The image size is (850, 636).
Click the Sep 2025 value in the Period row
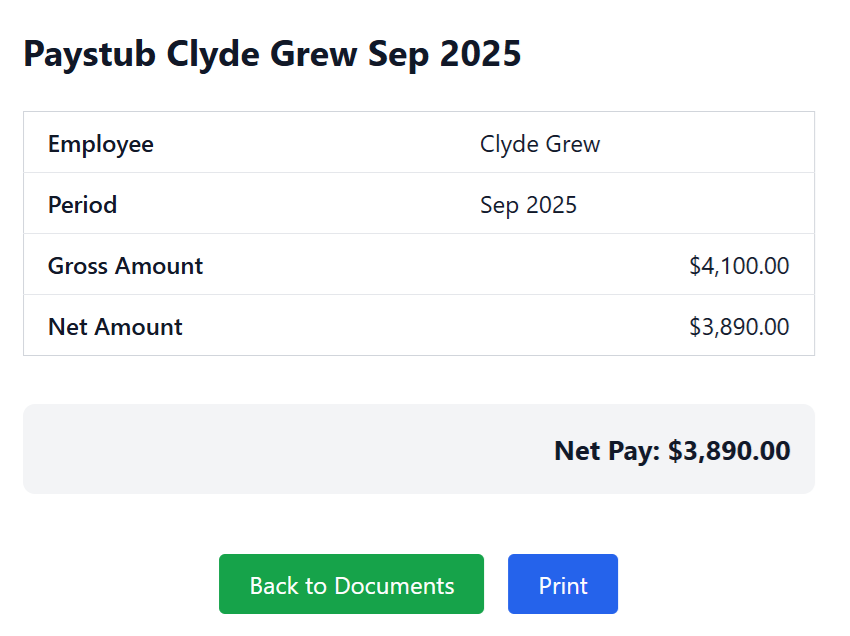click(x=528, y=205)
